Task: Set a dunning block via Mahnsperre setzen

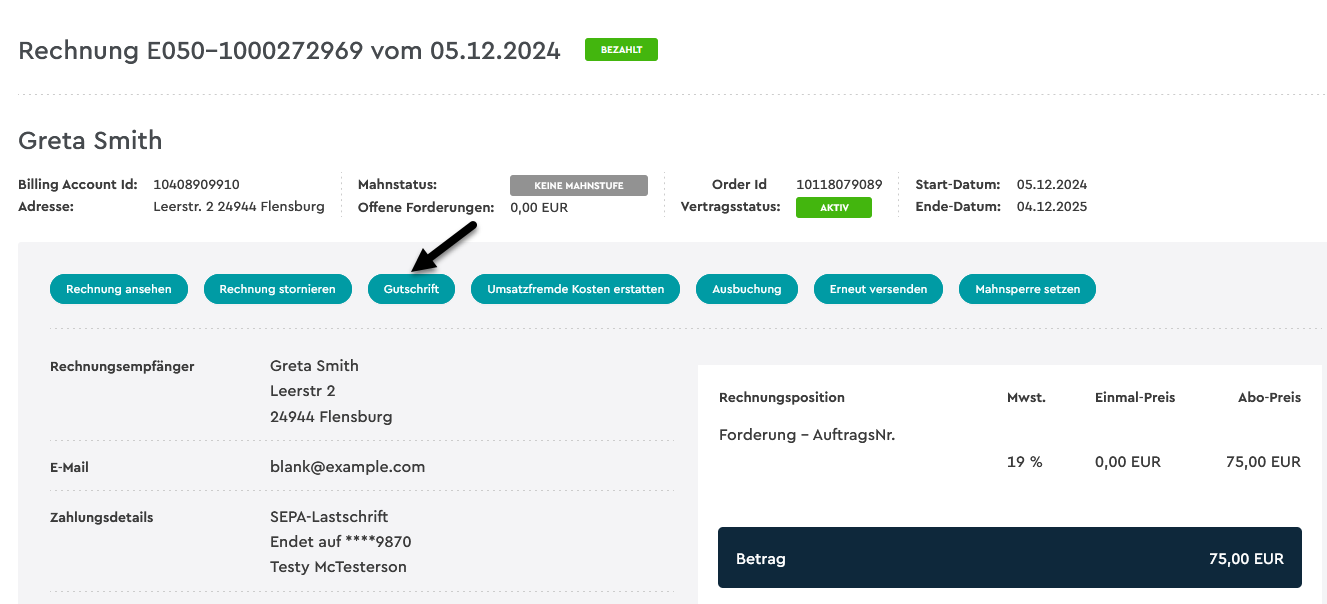Action: coord(1028,289)
